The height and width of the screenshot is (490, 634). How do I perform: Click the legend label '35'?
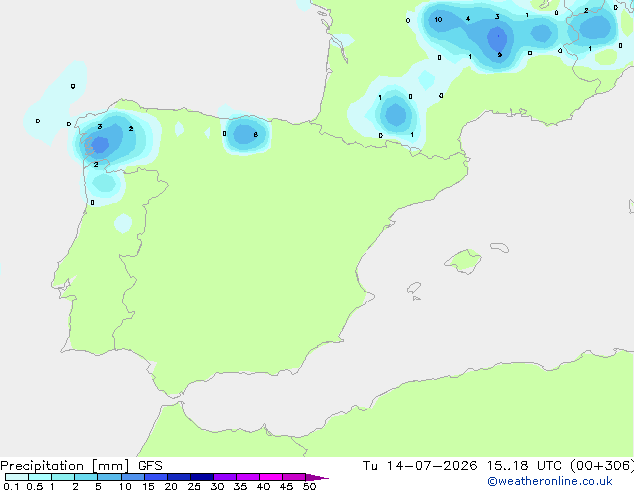(240, 486)
